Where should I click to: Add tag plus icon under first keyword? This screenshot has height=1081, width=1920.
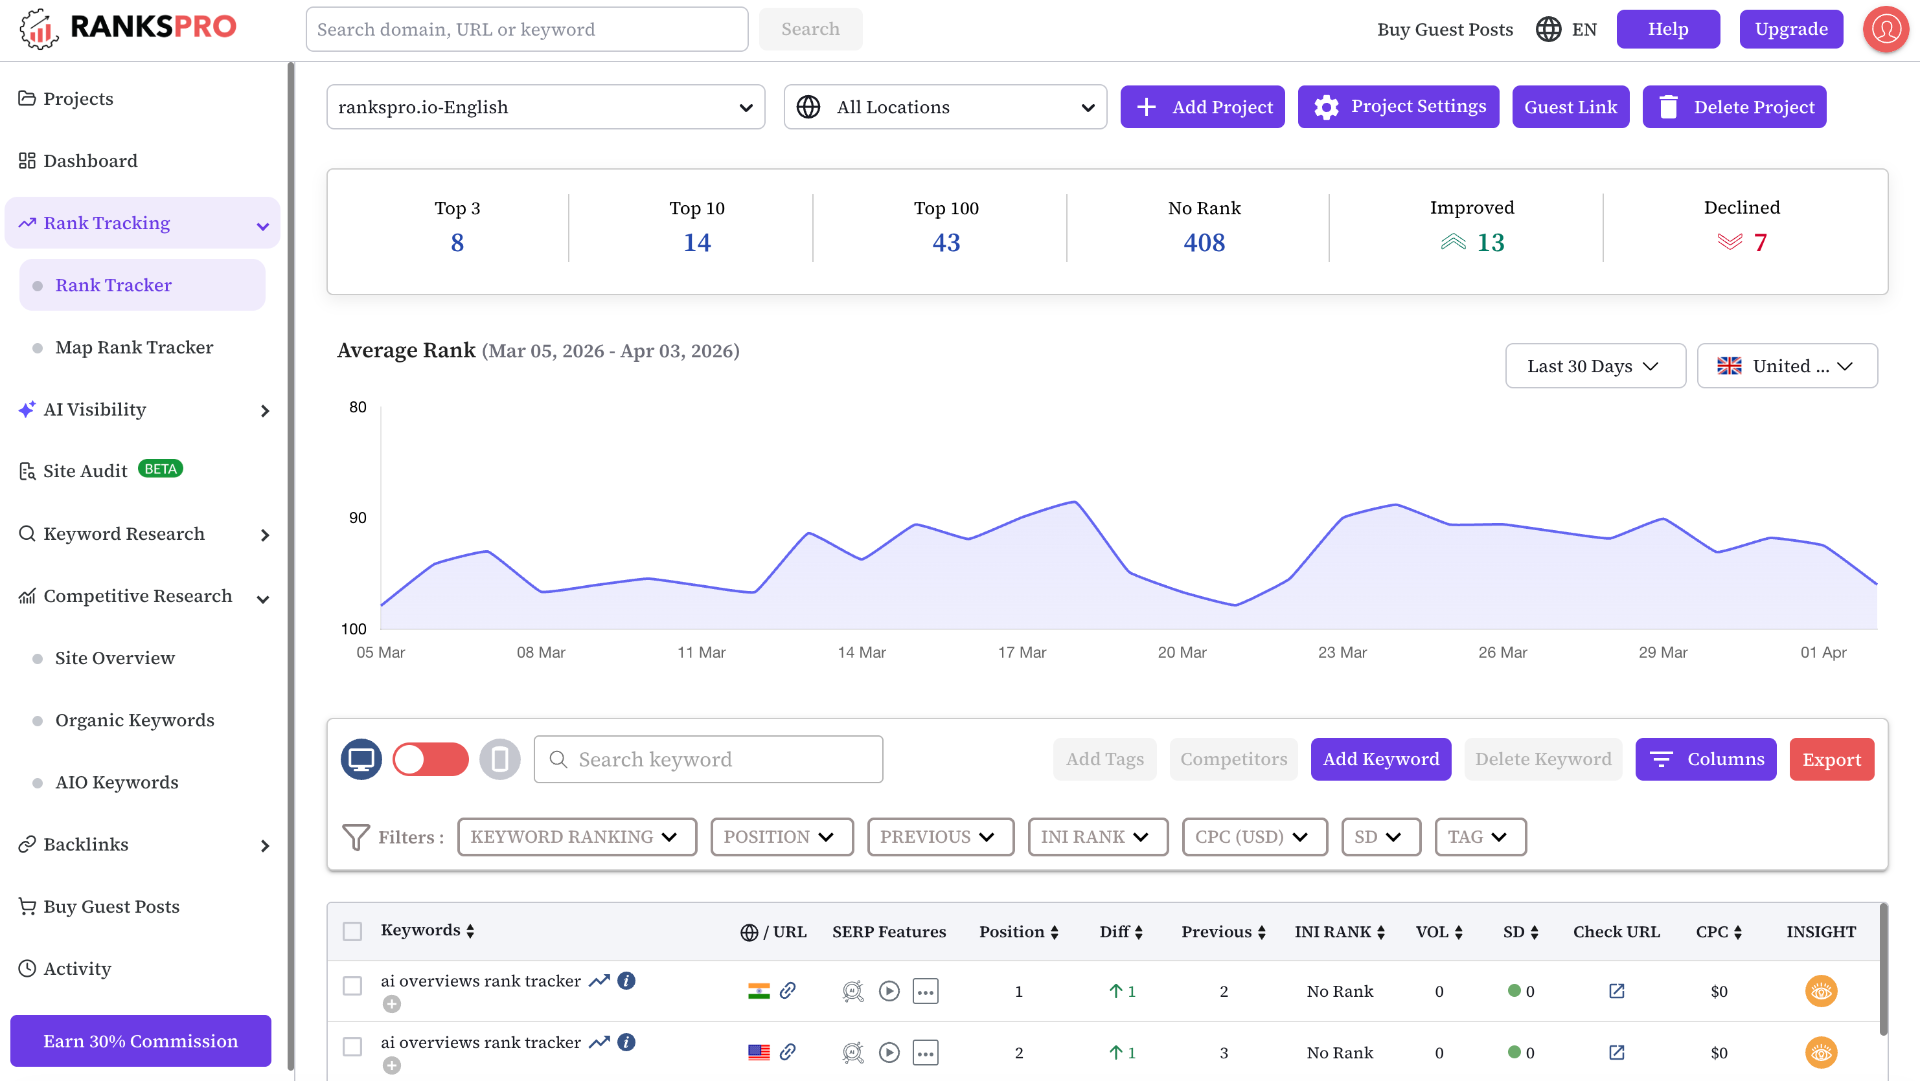[x=392, y=1004]
